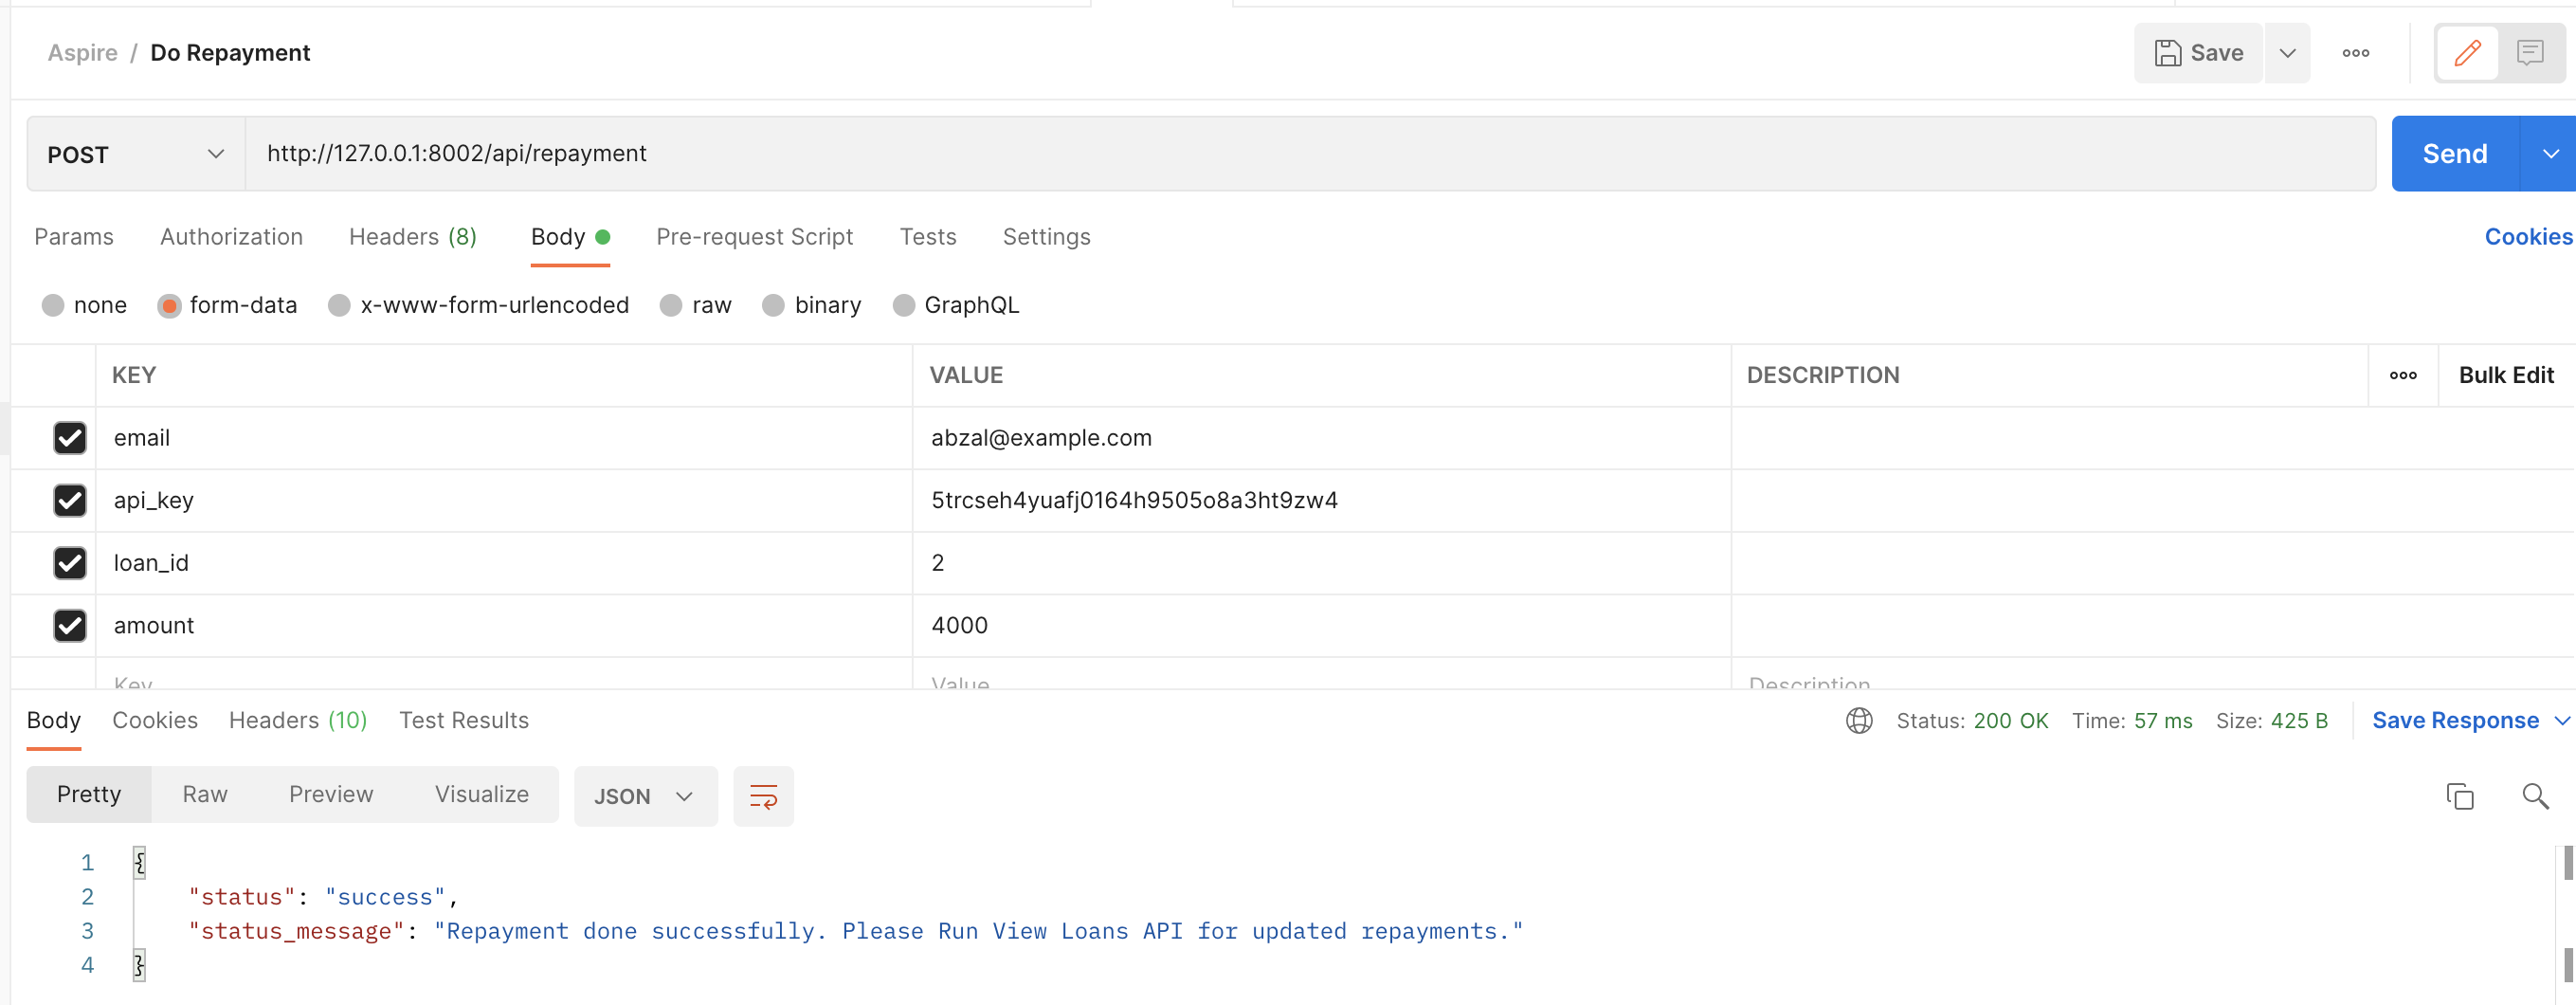
Task: Click three-dot options beside Bulk Edit
Action: click(x=2404, y=375)
